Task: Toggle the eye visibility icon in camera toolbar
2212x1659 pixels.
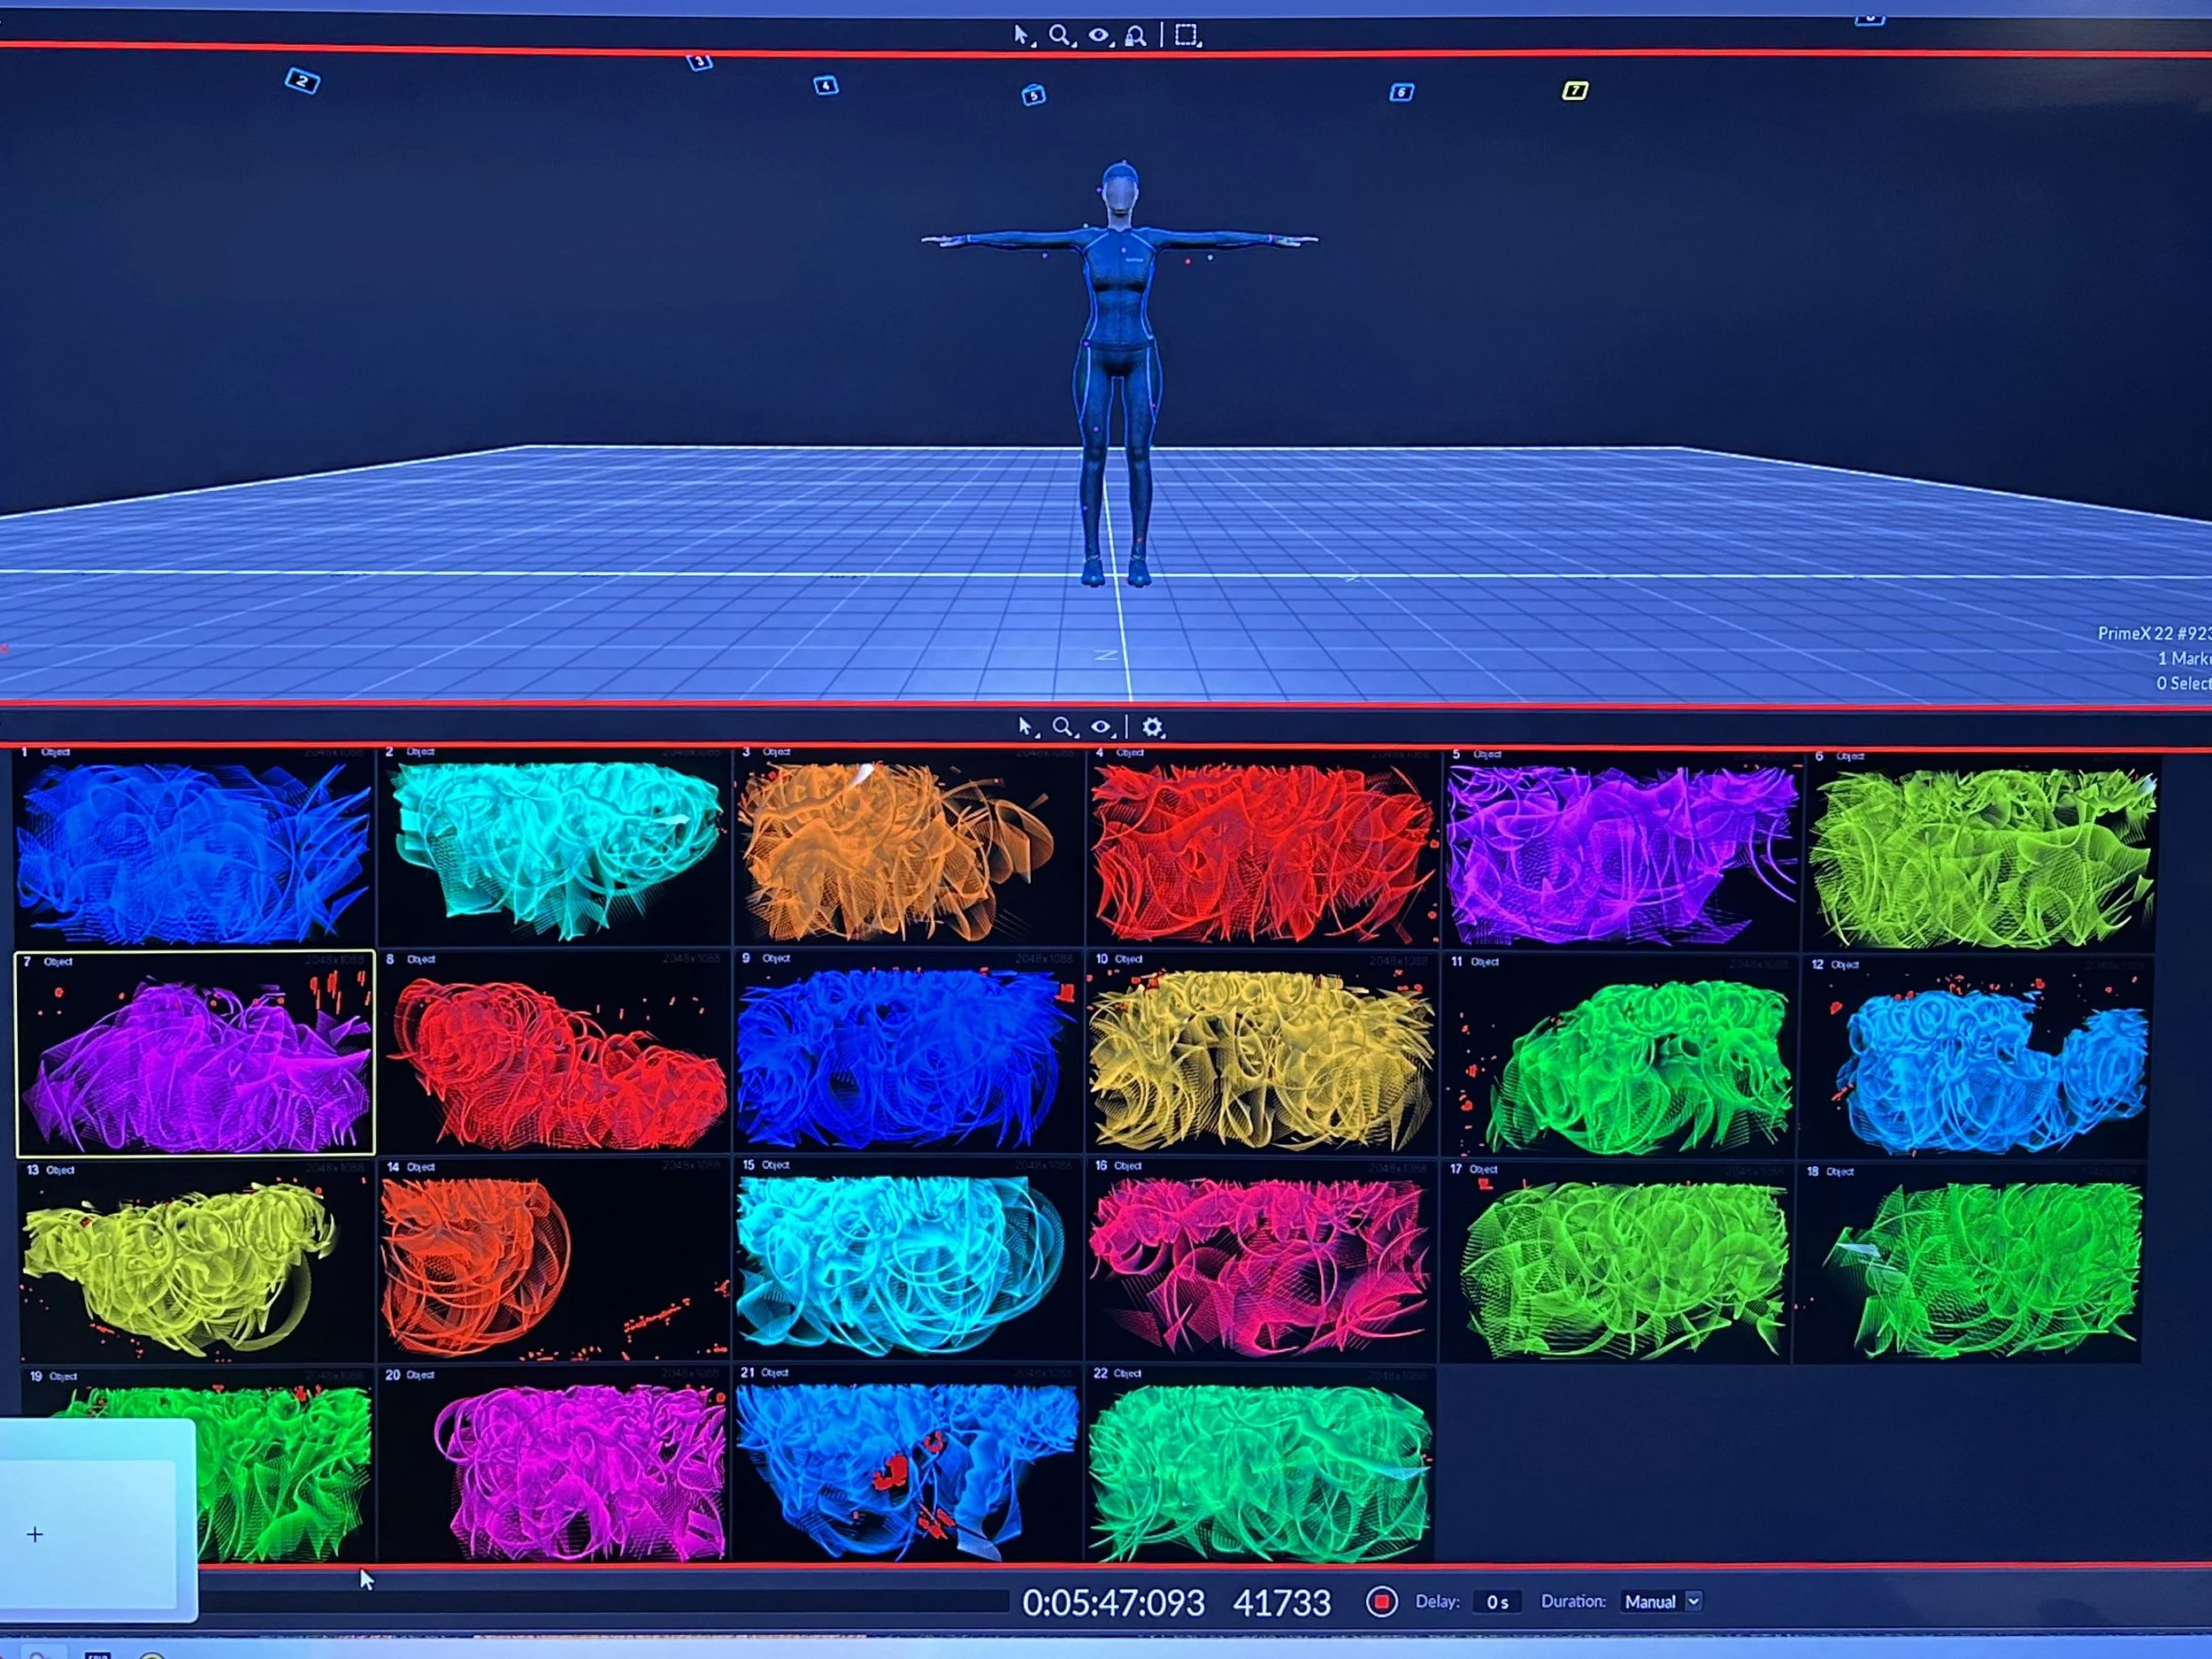Action: (x=1101, y=727)
